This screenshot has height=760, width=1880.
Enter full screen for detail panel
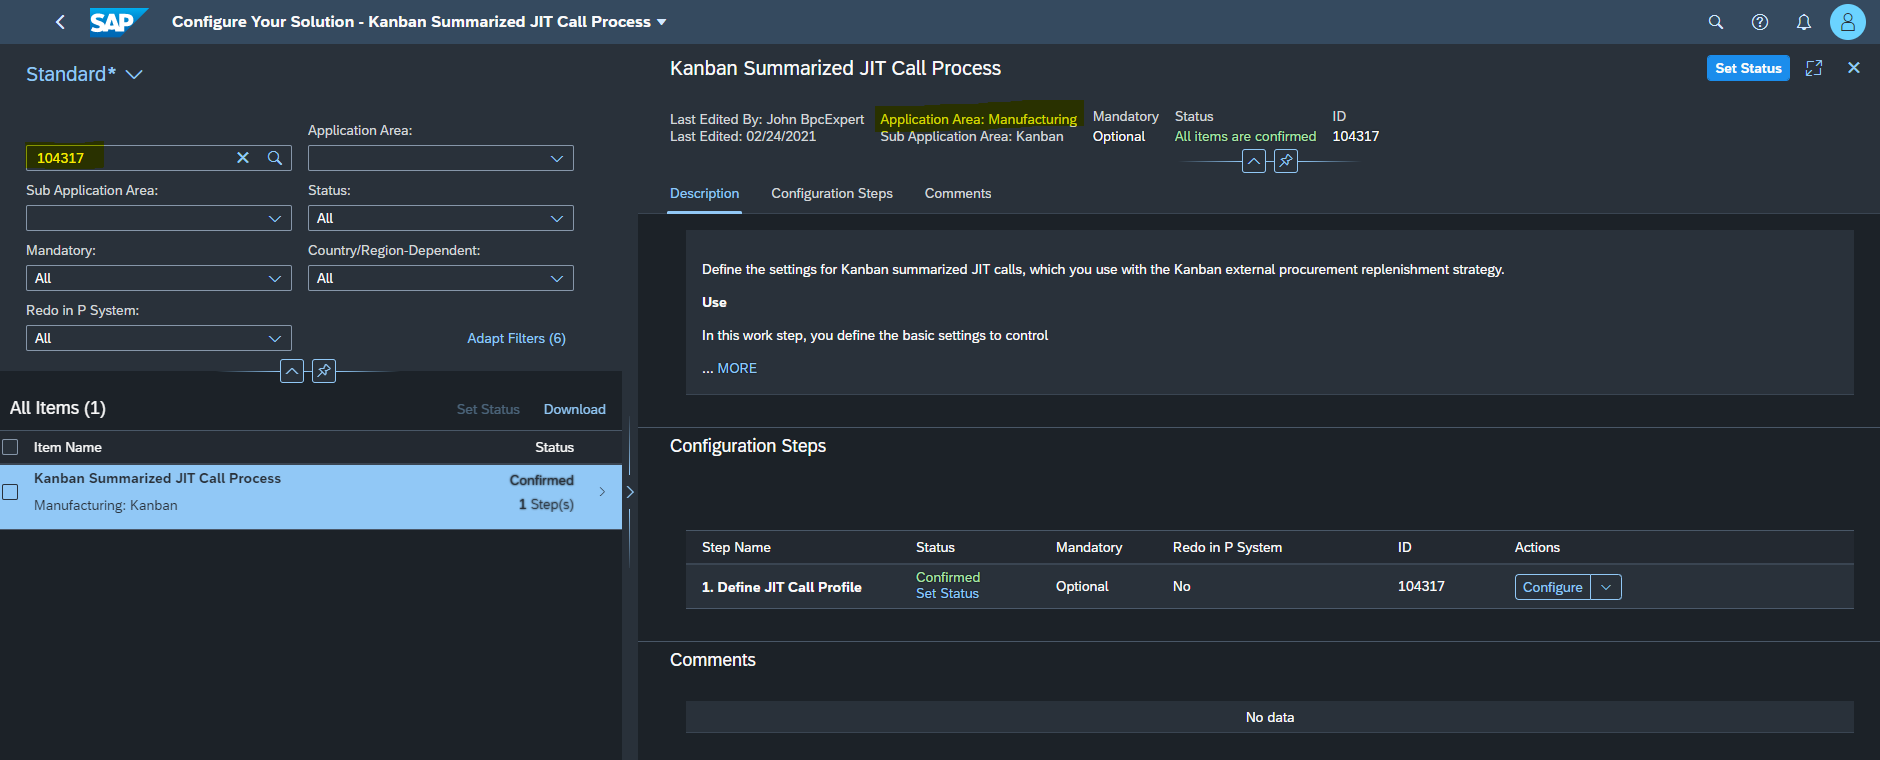point(1814,68)
